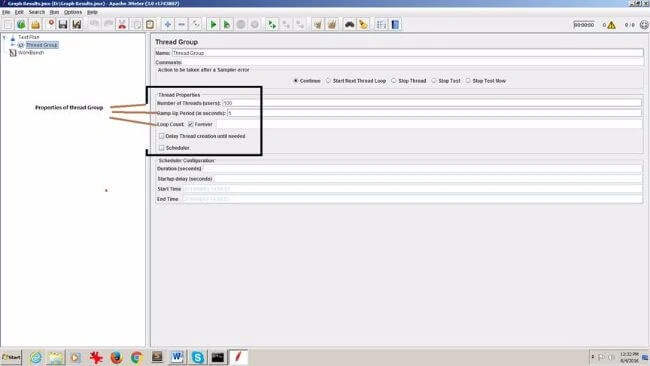Screen dimensions: 650x366
Task: Enable Delay Thread creation until needed
Action: pos(162,136)
